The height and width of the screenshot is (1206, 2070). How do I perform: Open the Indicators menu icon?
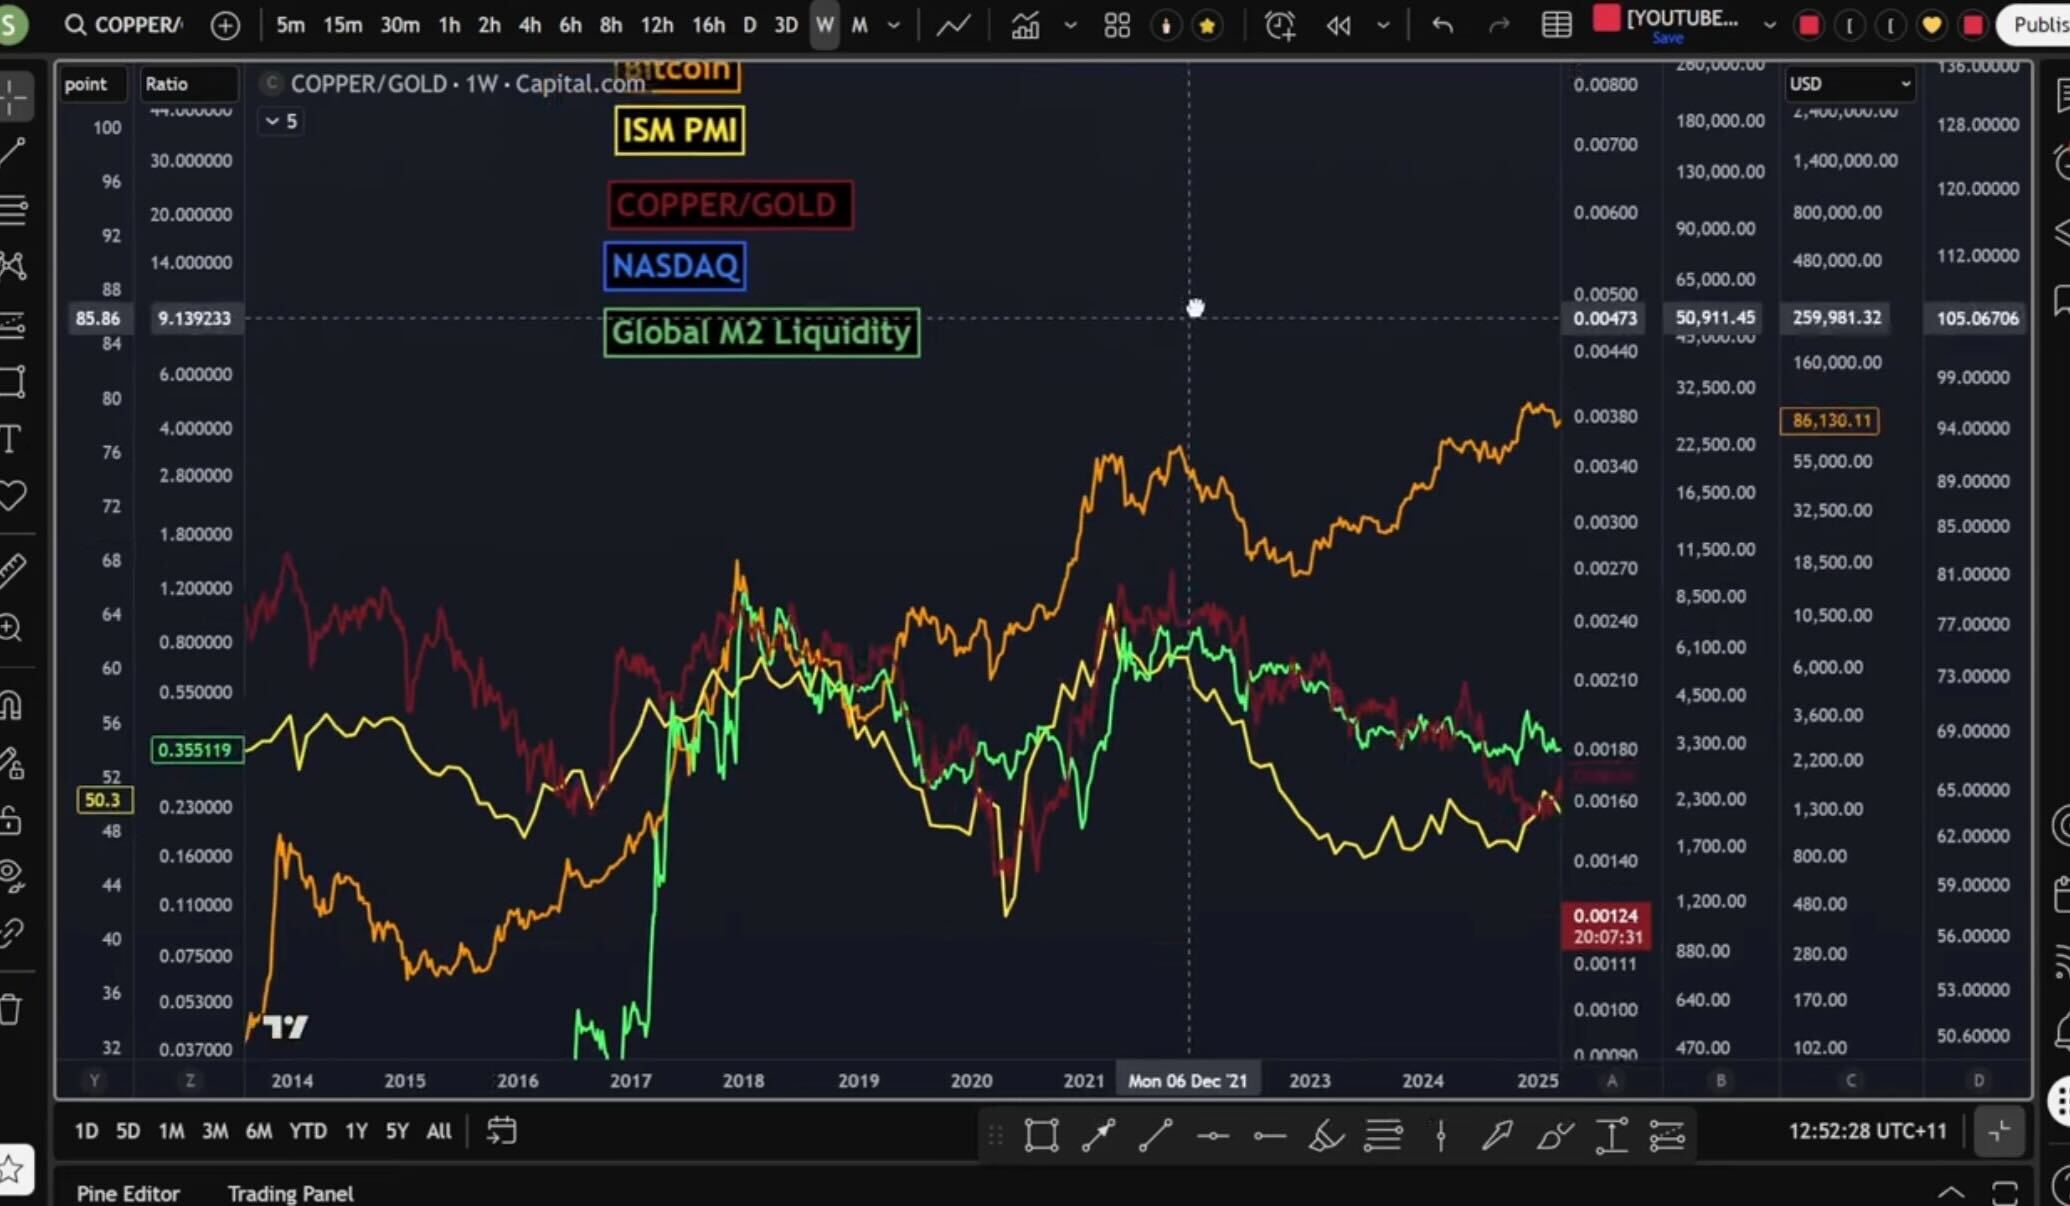point(1025,25)
